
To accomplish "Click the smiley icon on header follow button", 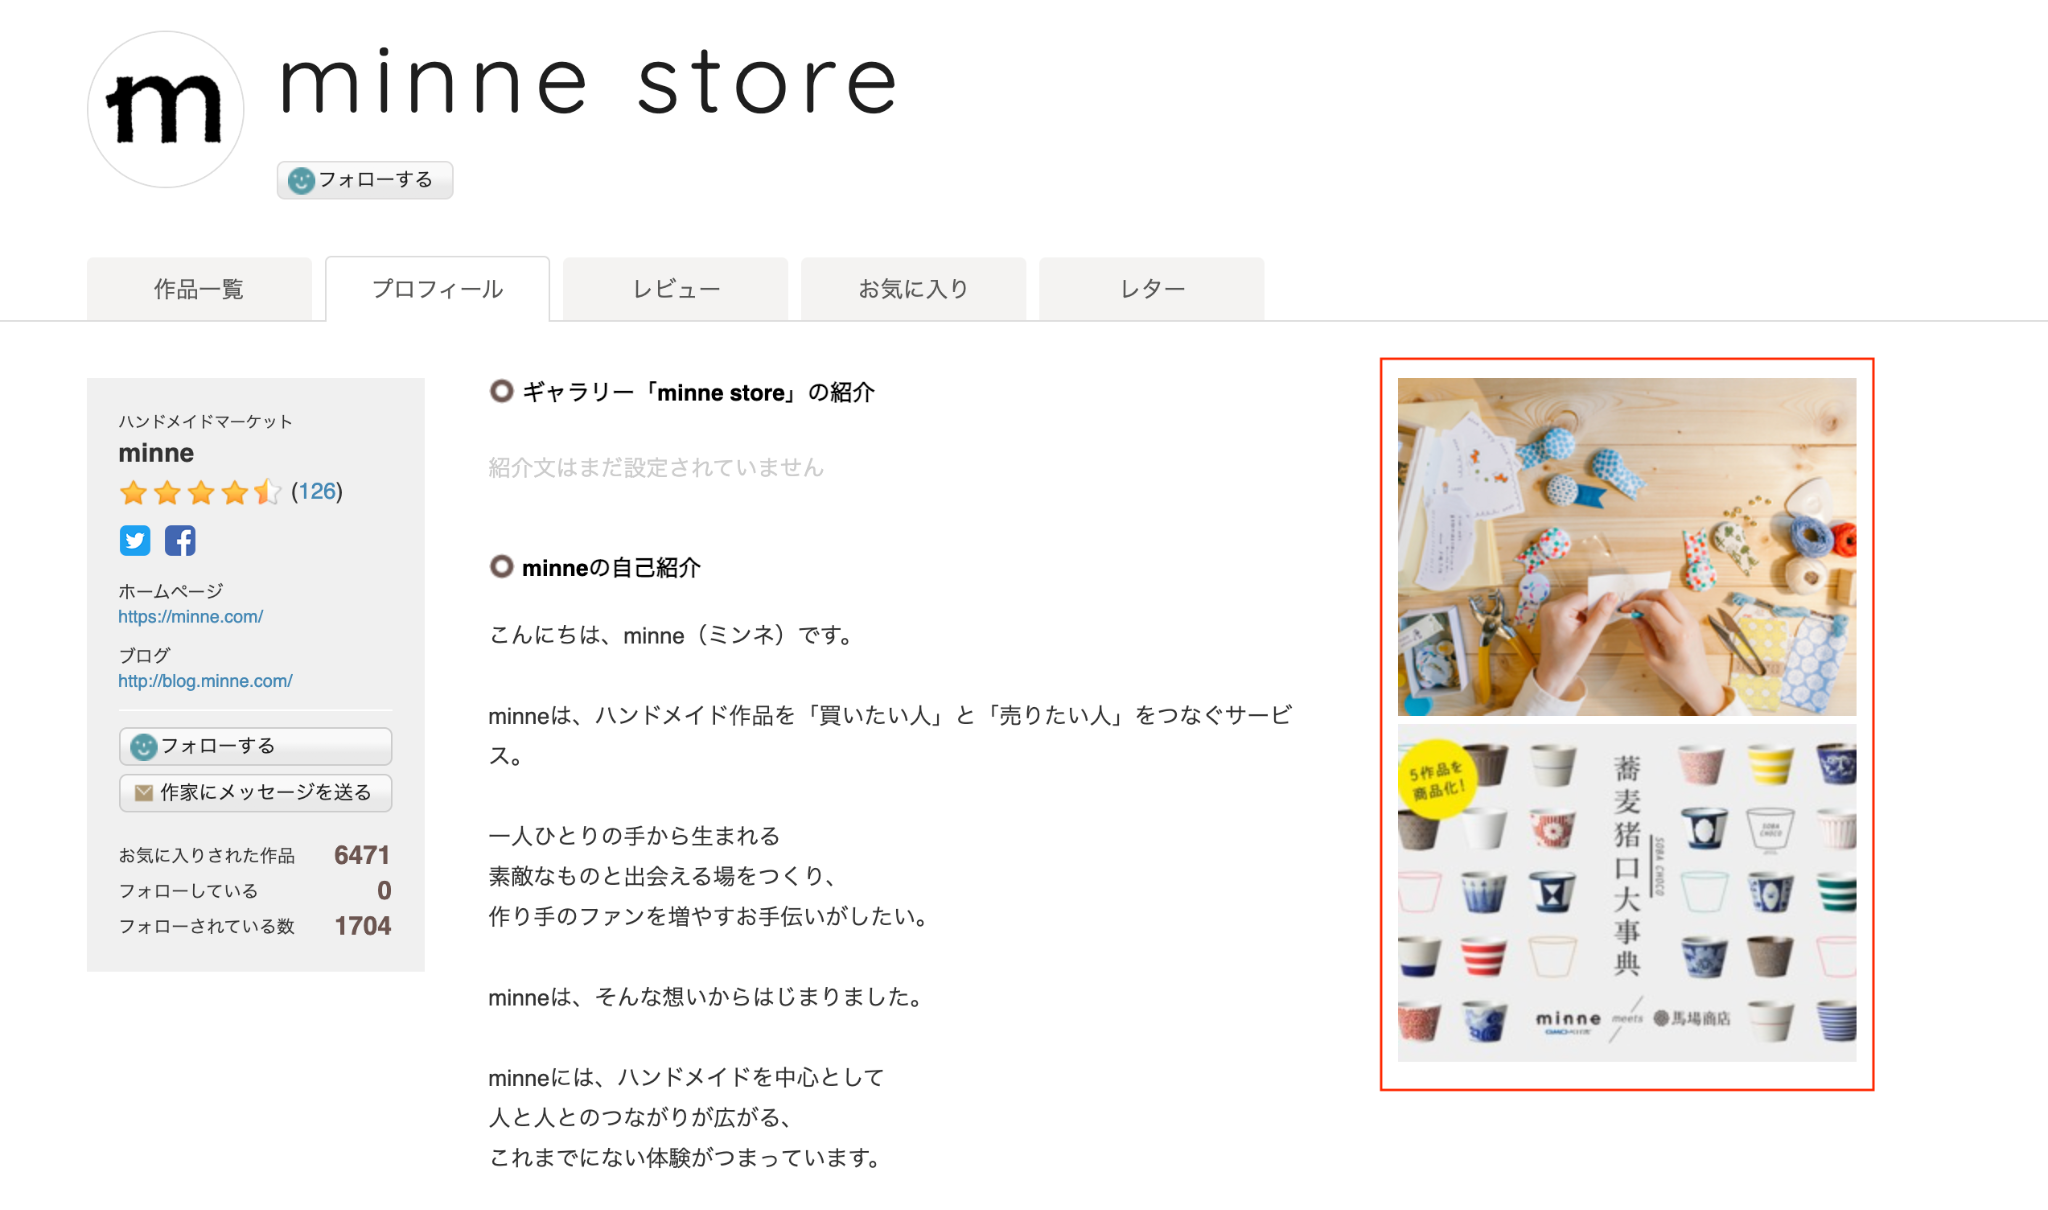I will [x=300, y=180].
